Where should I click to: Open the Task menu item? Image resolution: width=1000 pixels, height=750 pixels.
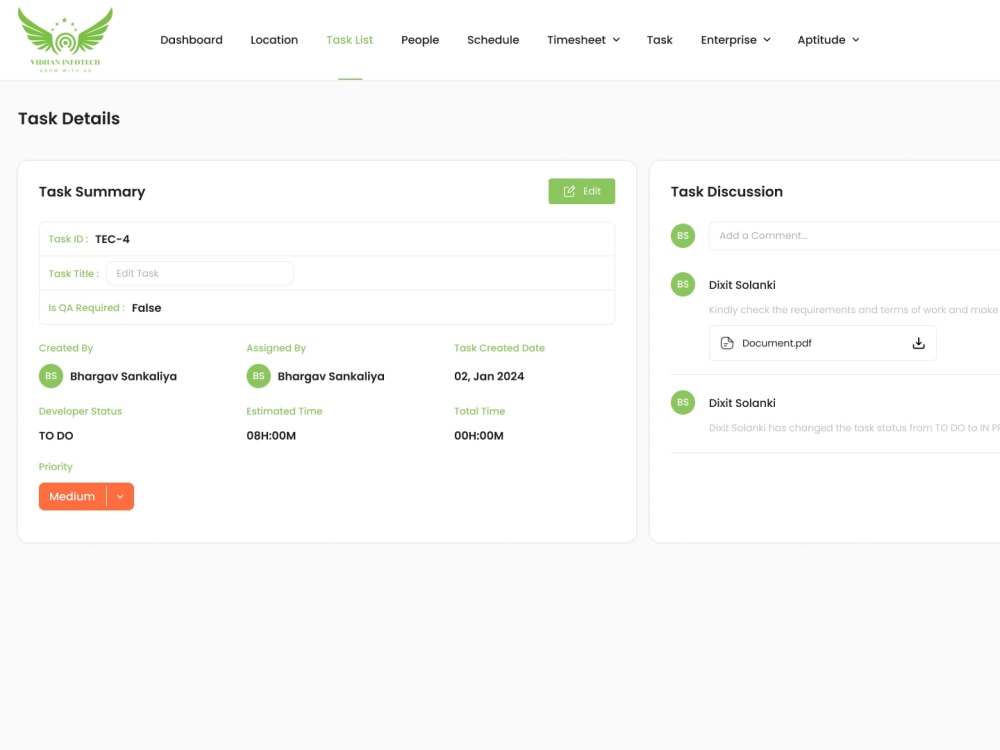coord(659,40)
